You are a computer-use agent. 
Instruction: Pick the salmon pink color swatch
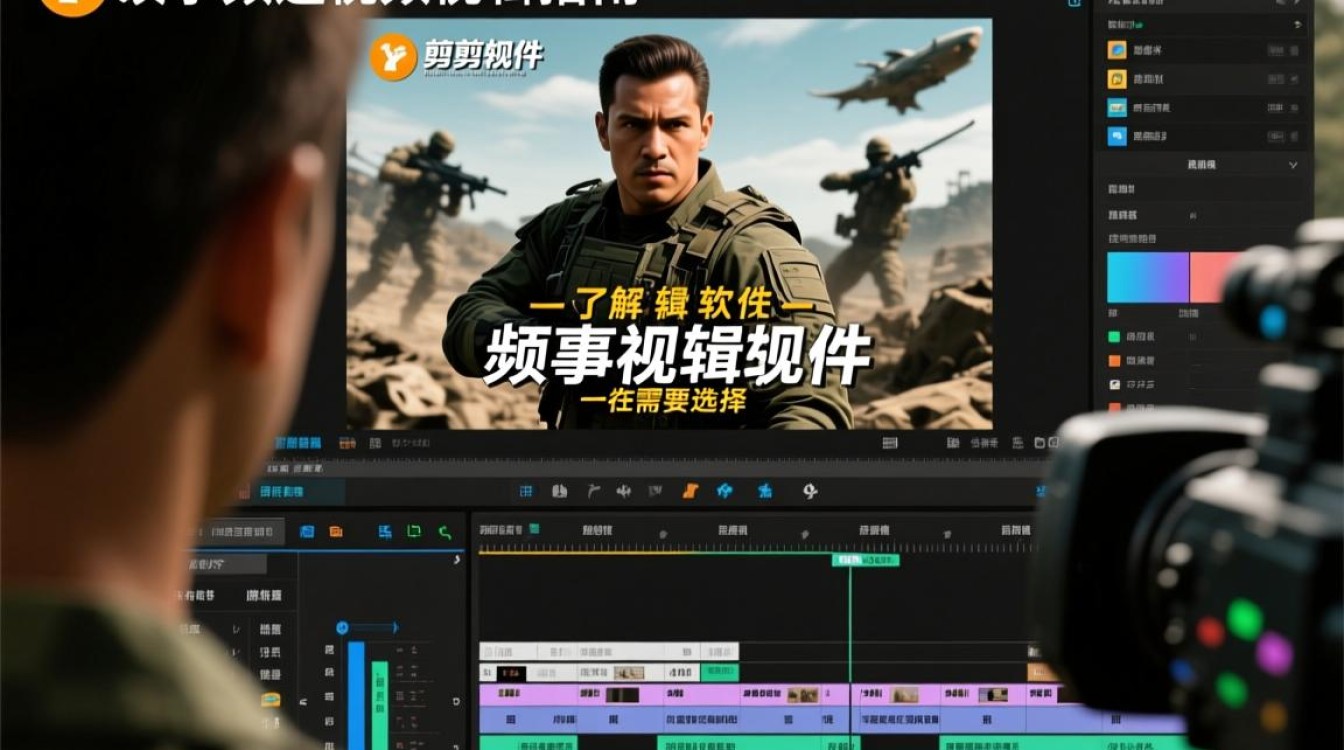(x=1208, y=277)
